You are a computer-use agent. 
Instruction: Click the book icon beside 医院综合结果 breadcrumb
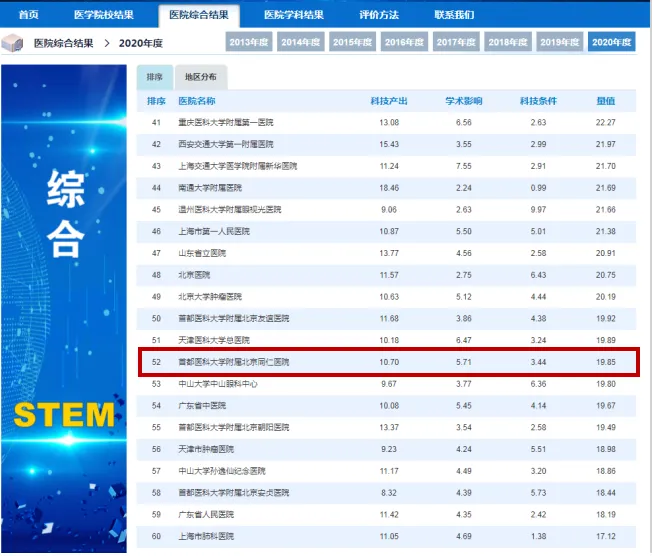click(12, 43)
